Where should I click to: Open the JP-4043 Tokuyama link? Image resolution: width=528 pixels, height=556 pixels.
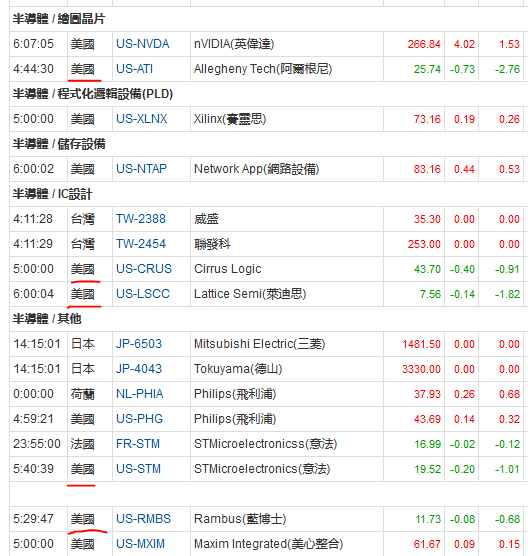(x=139, y=369)
